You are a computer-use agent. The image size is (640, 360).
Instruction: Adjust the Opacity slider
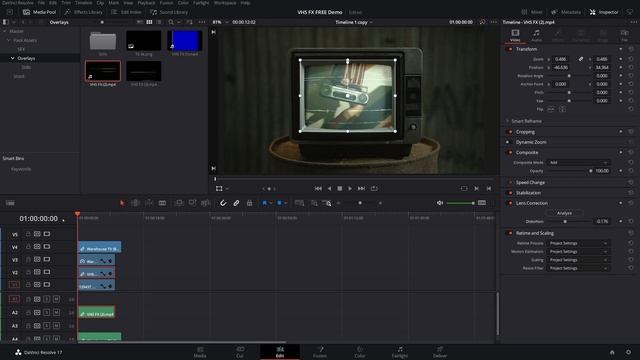[569, 171]
